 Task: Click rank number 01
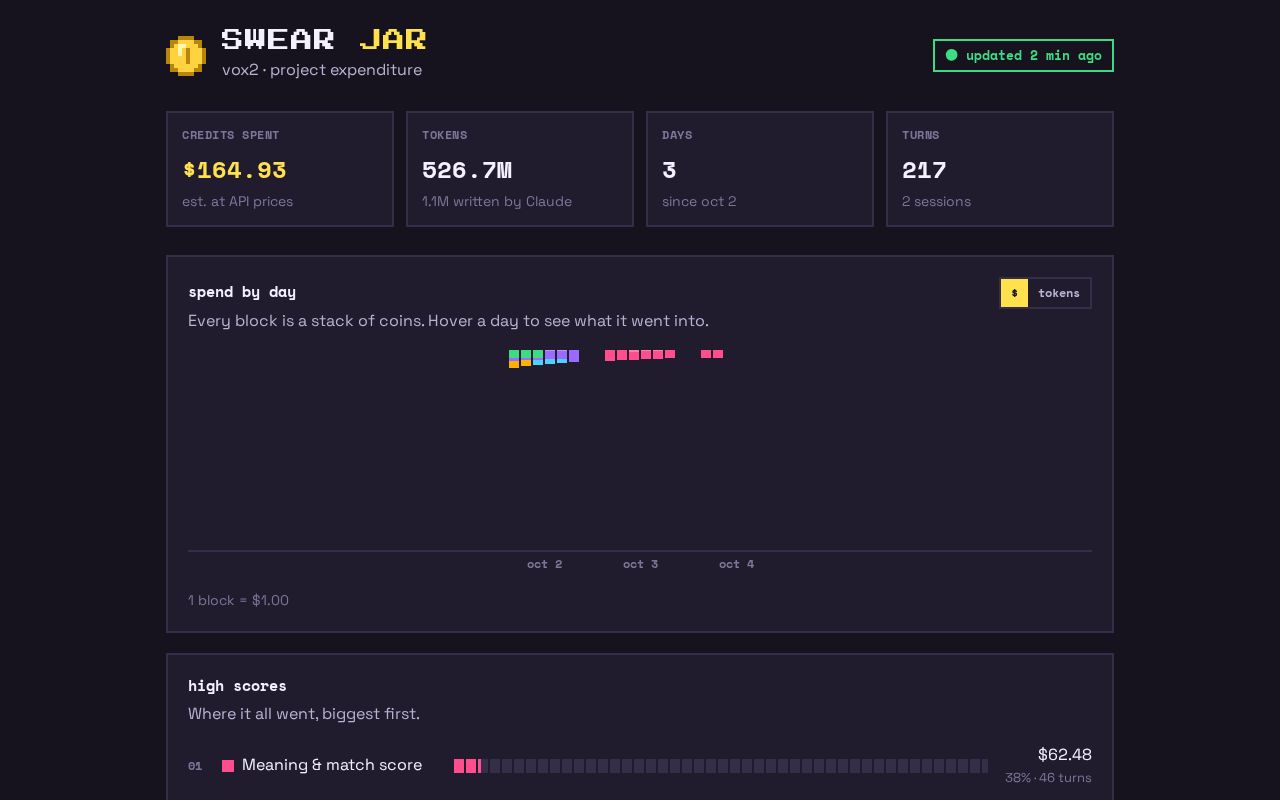[x=195, y=766]
